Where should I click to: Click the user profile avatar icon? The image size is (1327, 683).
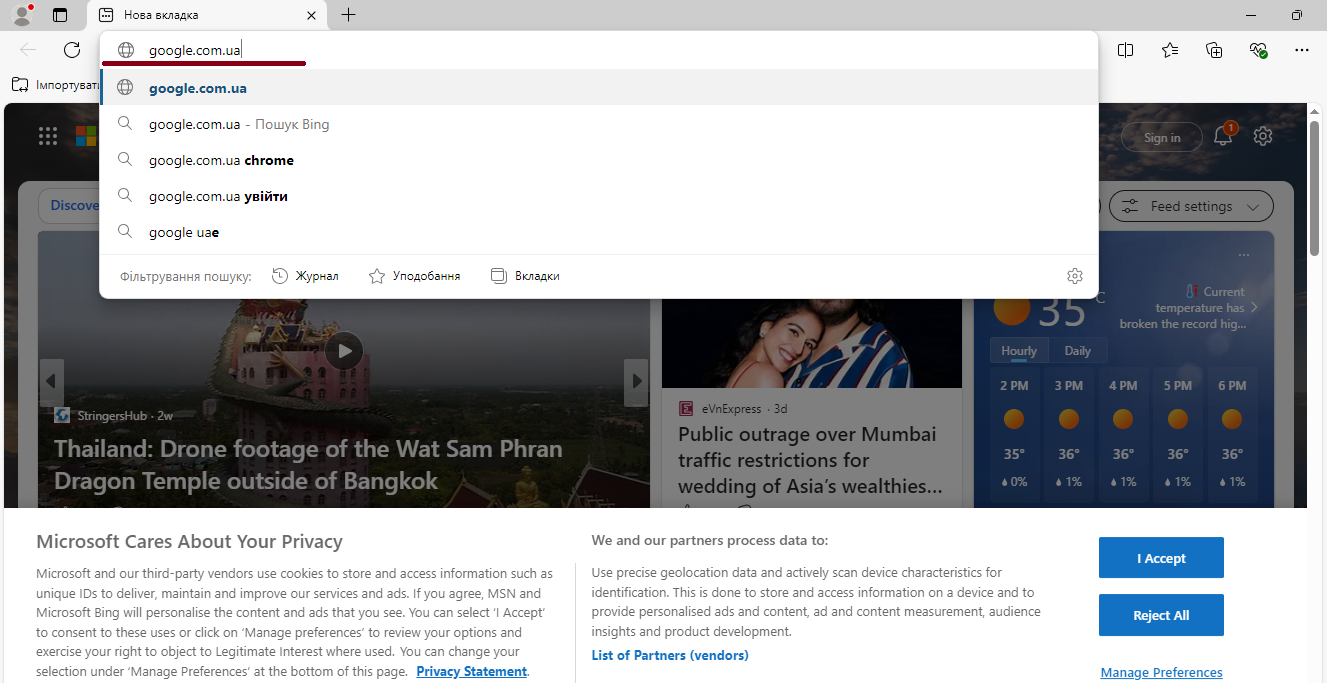(x=21, y=15)
